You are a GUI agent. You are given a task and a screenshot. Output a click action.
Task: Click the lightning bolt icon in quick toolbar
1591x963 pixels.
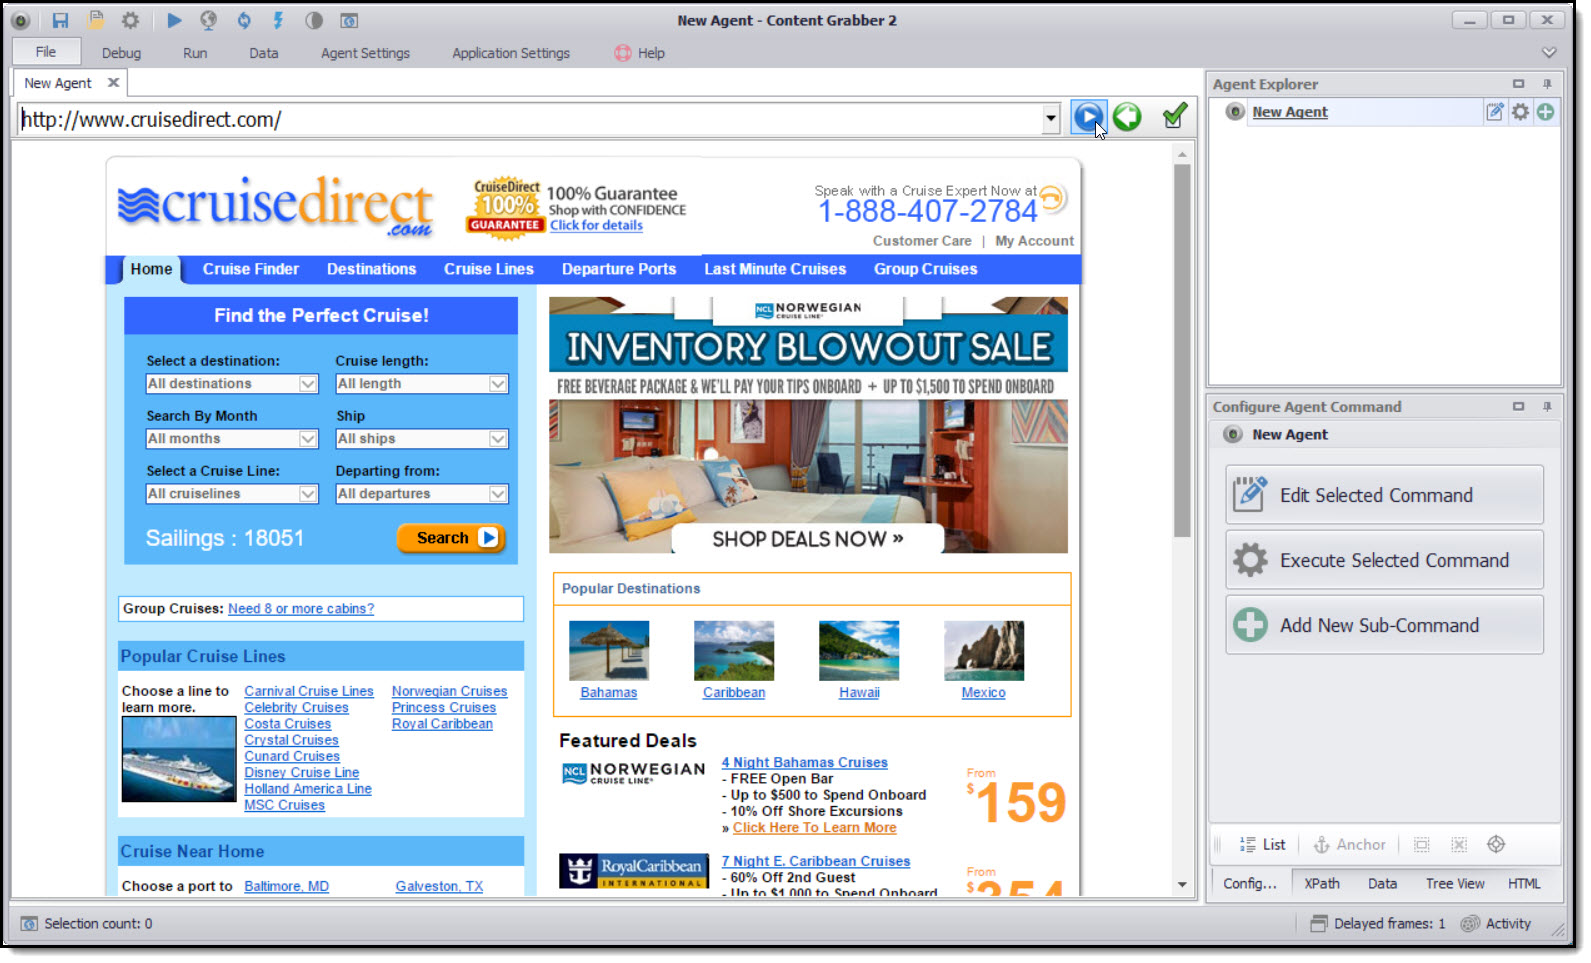(x=278, y=20)
